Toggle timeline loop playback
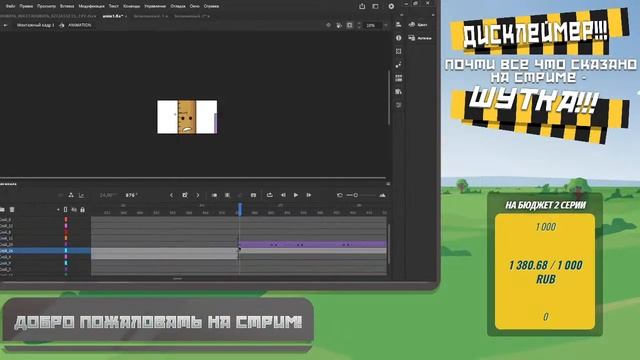 270,195
